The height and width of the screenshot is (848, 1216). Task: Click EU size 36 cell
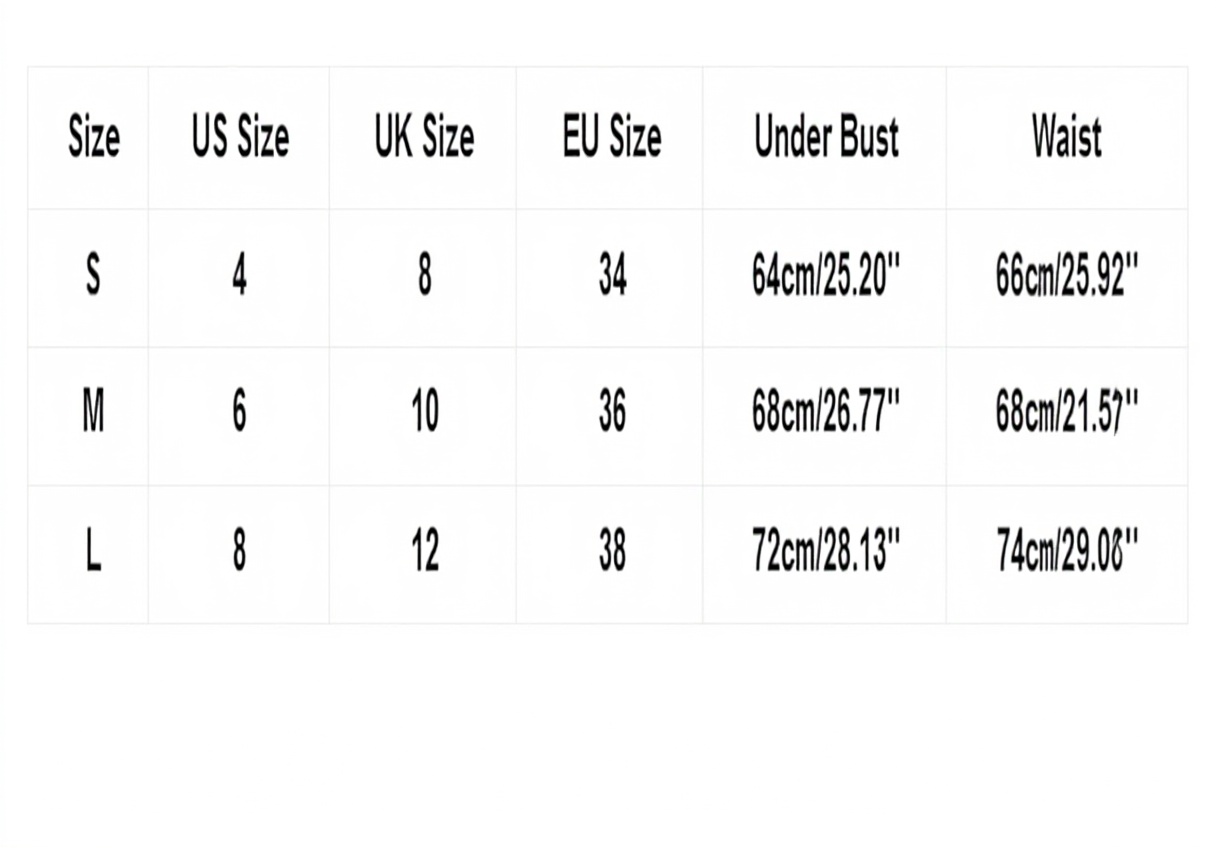pyautogui.click(x=612, y=412)
